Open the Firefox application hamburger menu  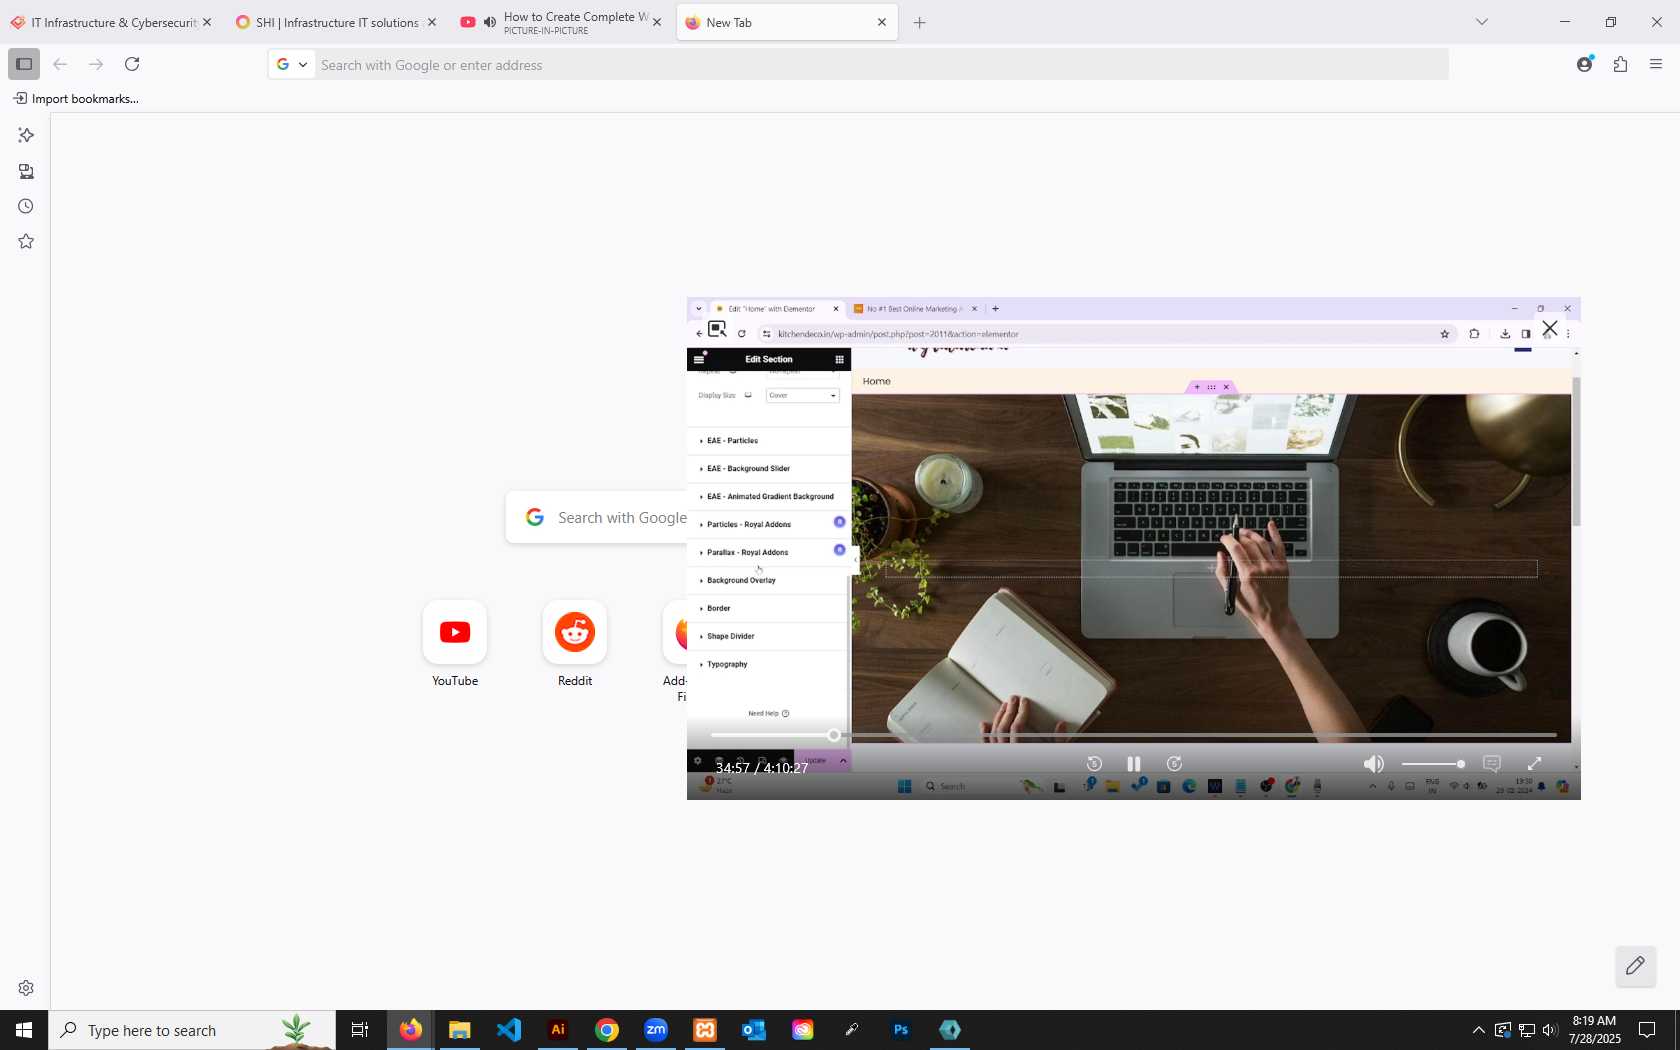pos(1656,64)
